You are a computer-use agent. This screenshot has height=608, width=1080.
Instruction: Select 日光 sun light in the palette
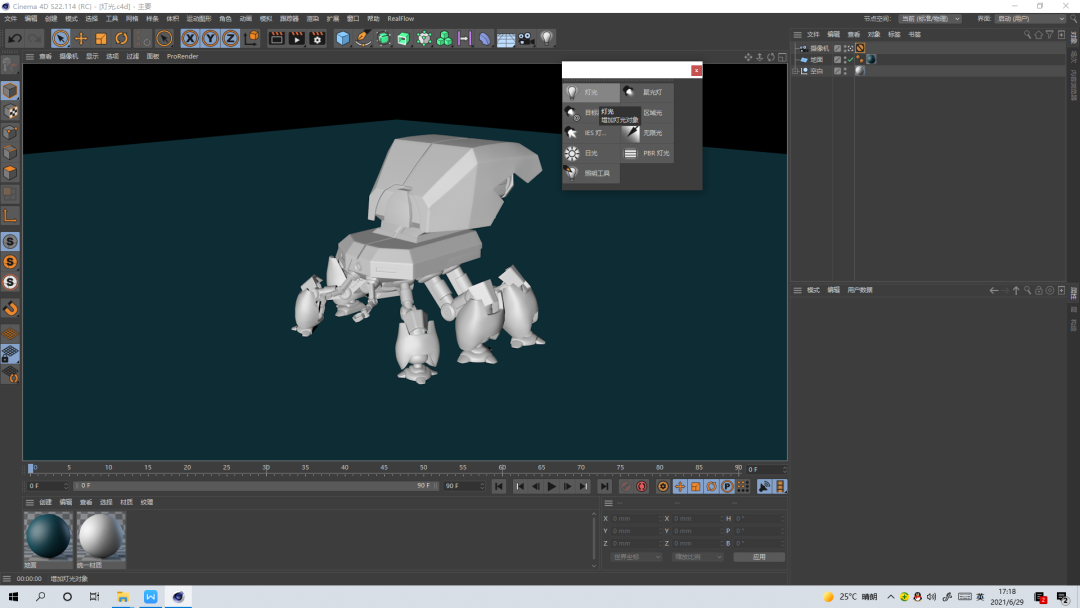pyautogui.click(x=591, y=153)
